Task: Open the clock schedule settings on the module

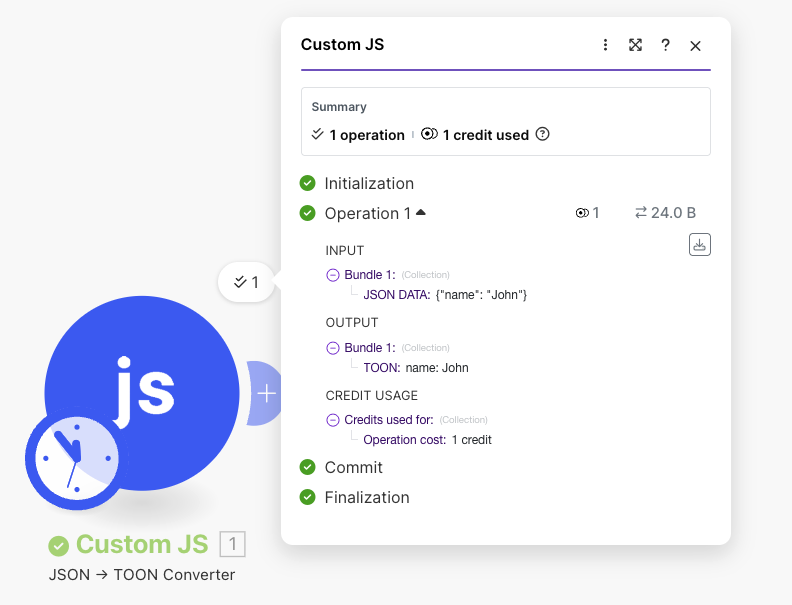Action: [76, 459]
